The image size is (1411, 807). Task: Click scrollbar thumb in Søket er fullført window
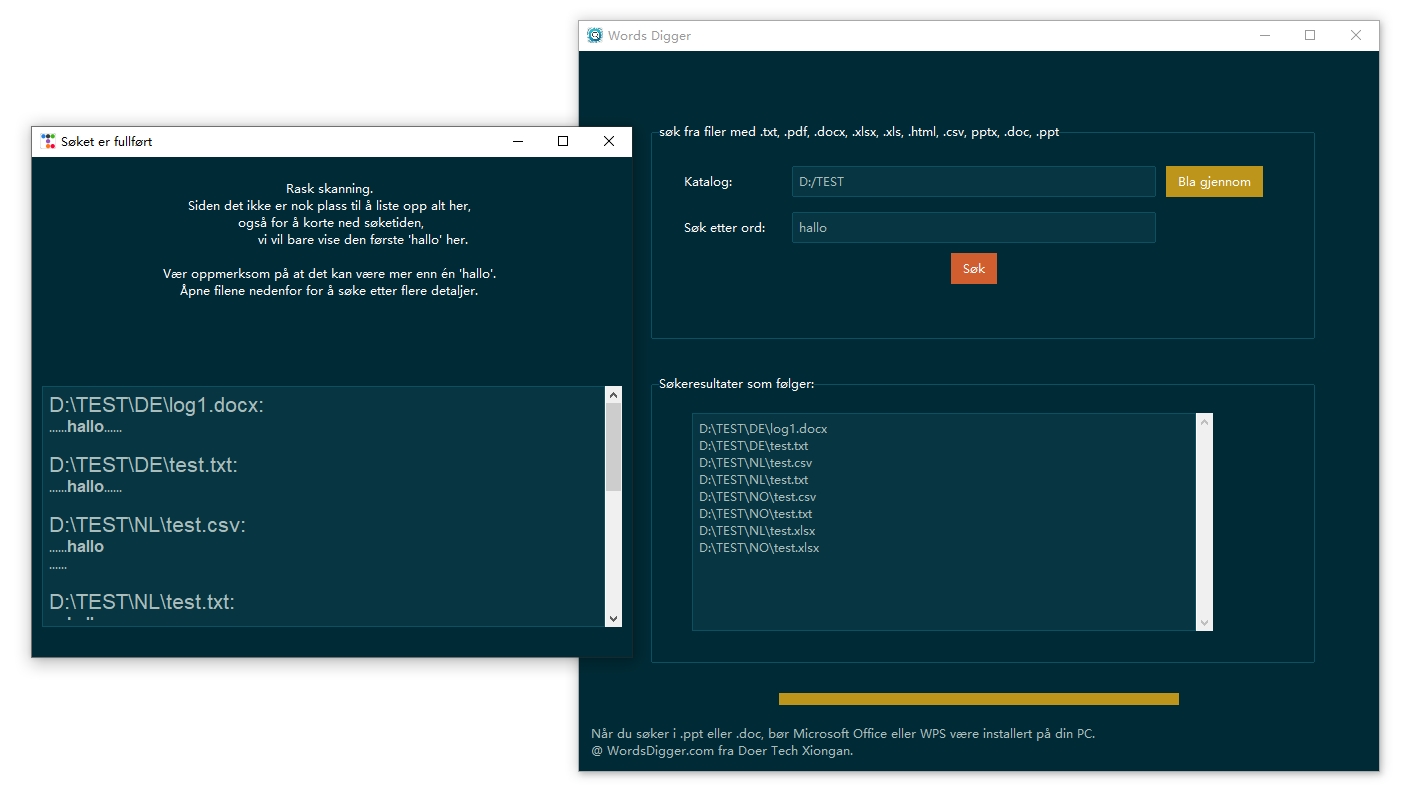click(x=614, y=447)
